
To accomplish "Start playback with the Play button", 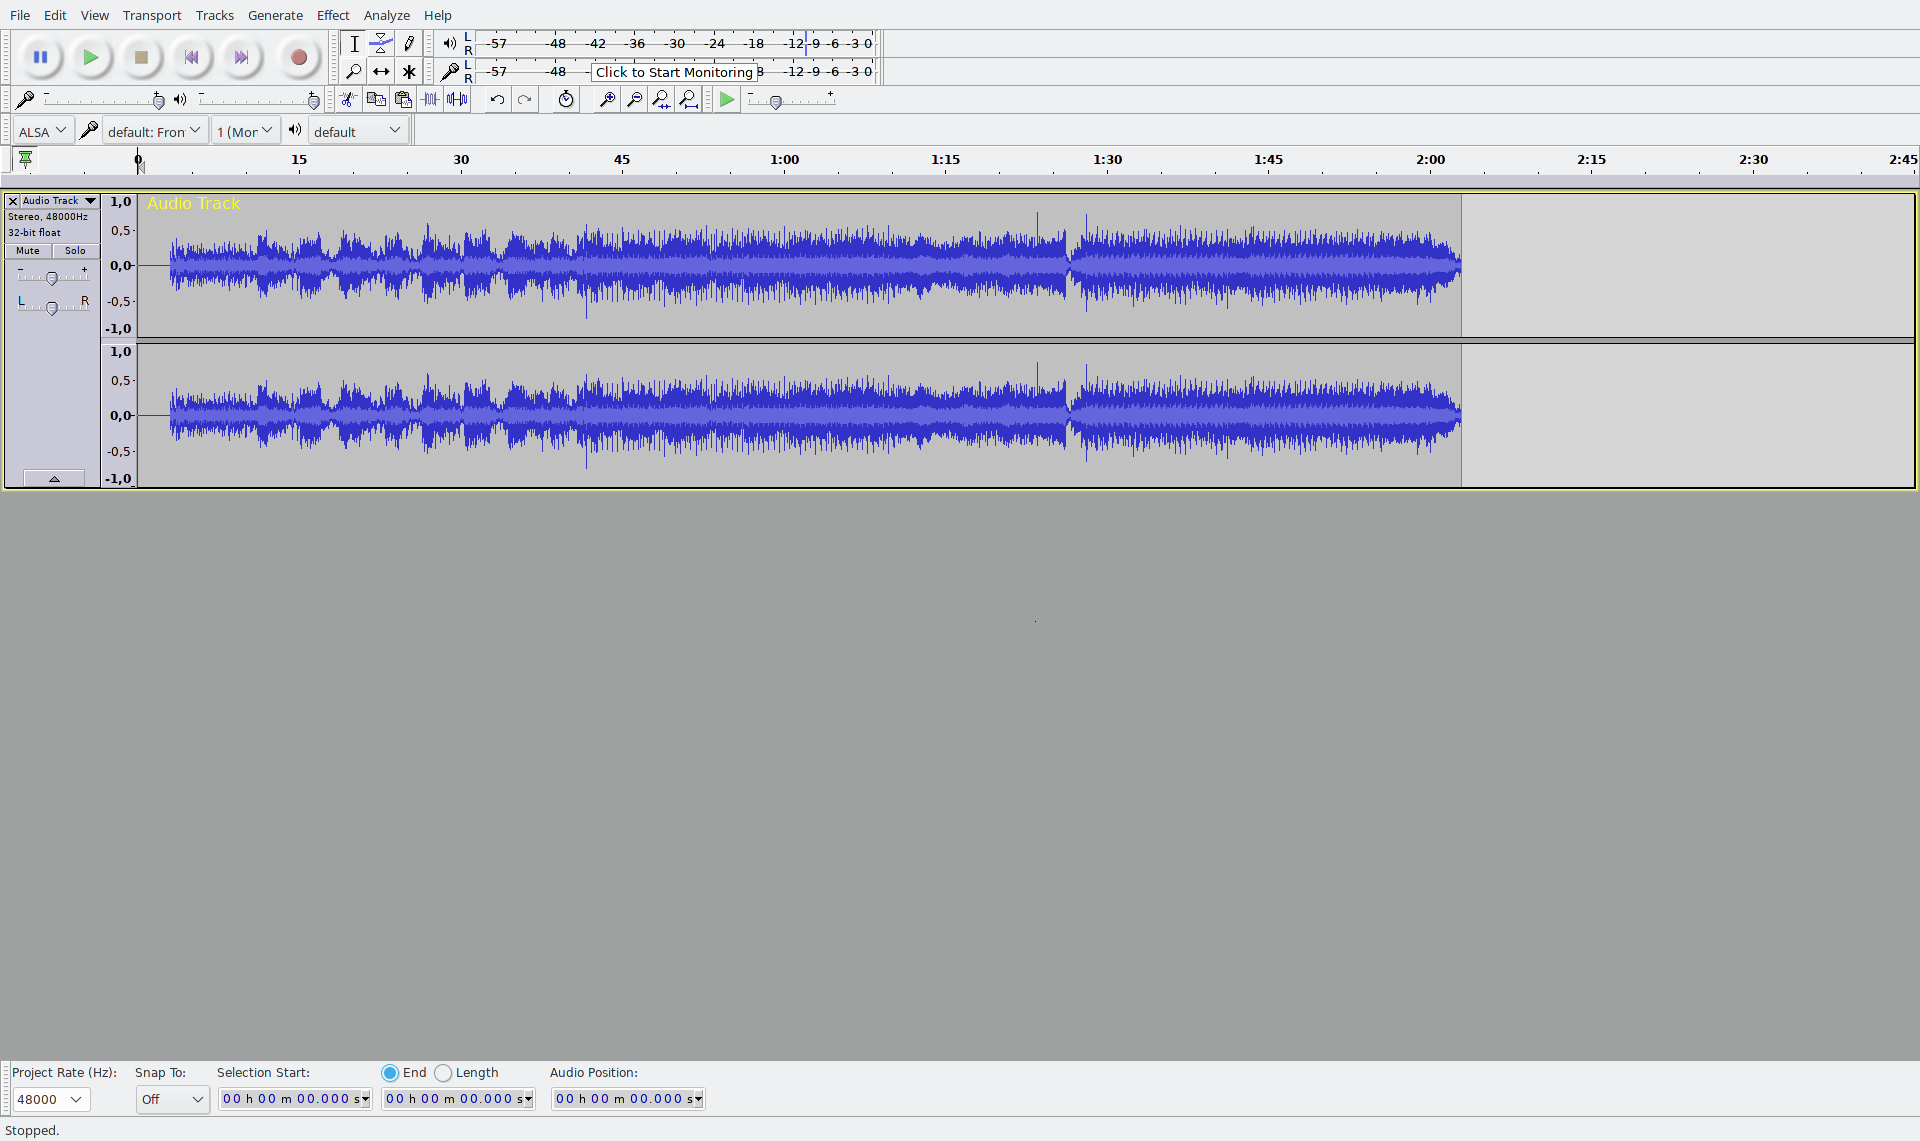I will [91, 58].
